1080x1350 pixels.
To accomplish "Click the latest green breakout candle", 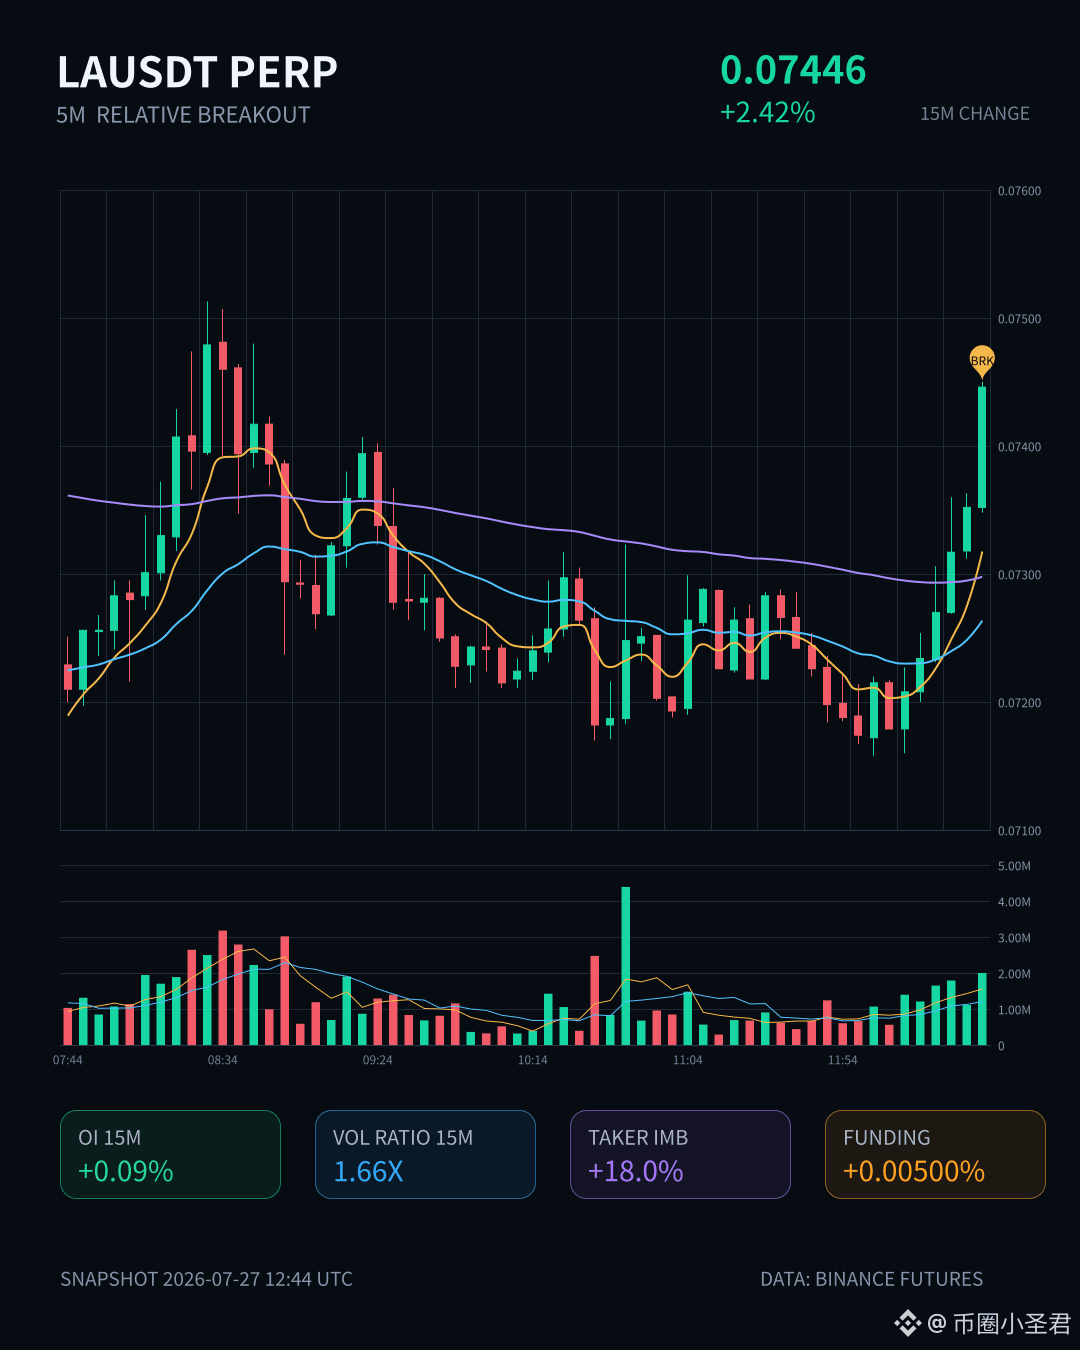I will tap(982, 447).
